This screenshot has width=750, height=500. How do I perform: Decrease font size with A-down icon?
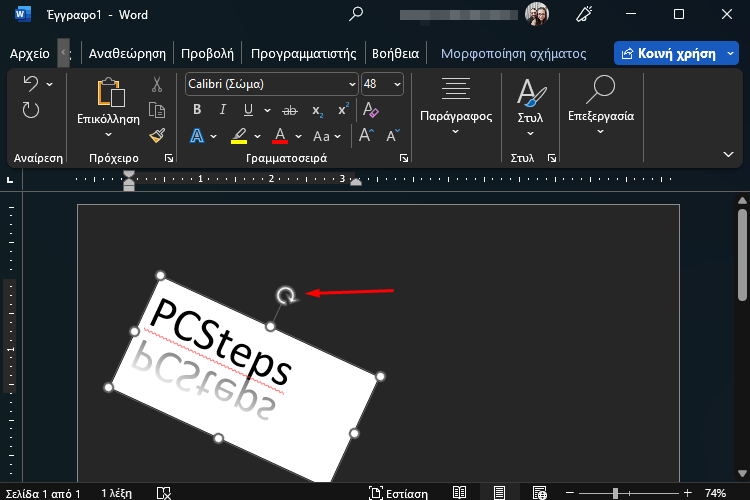(x=393, y=135)
